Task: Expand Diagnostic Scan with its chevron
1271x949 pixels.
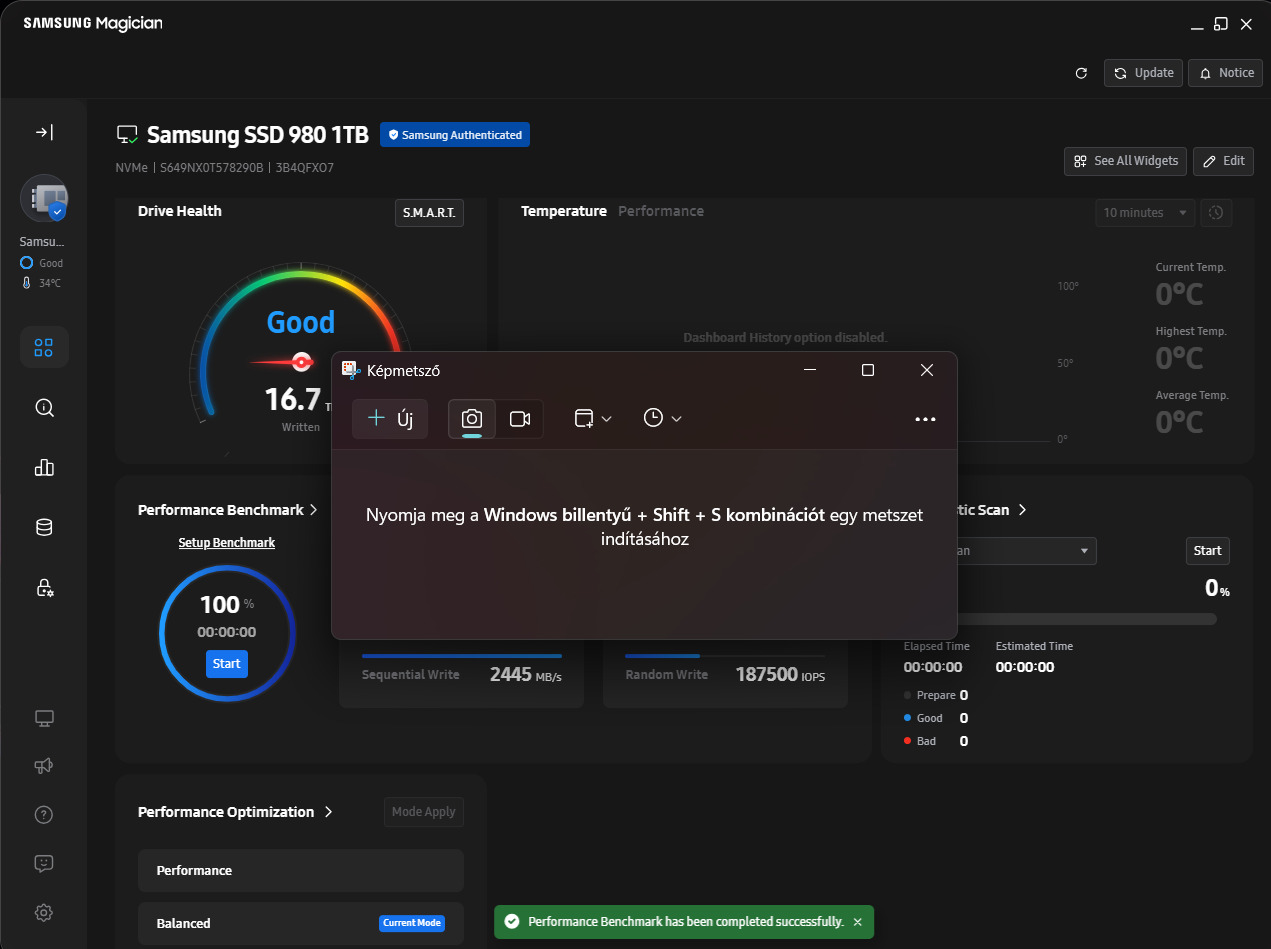Action: (1022, 510)
